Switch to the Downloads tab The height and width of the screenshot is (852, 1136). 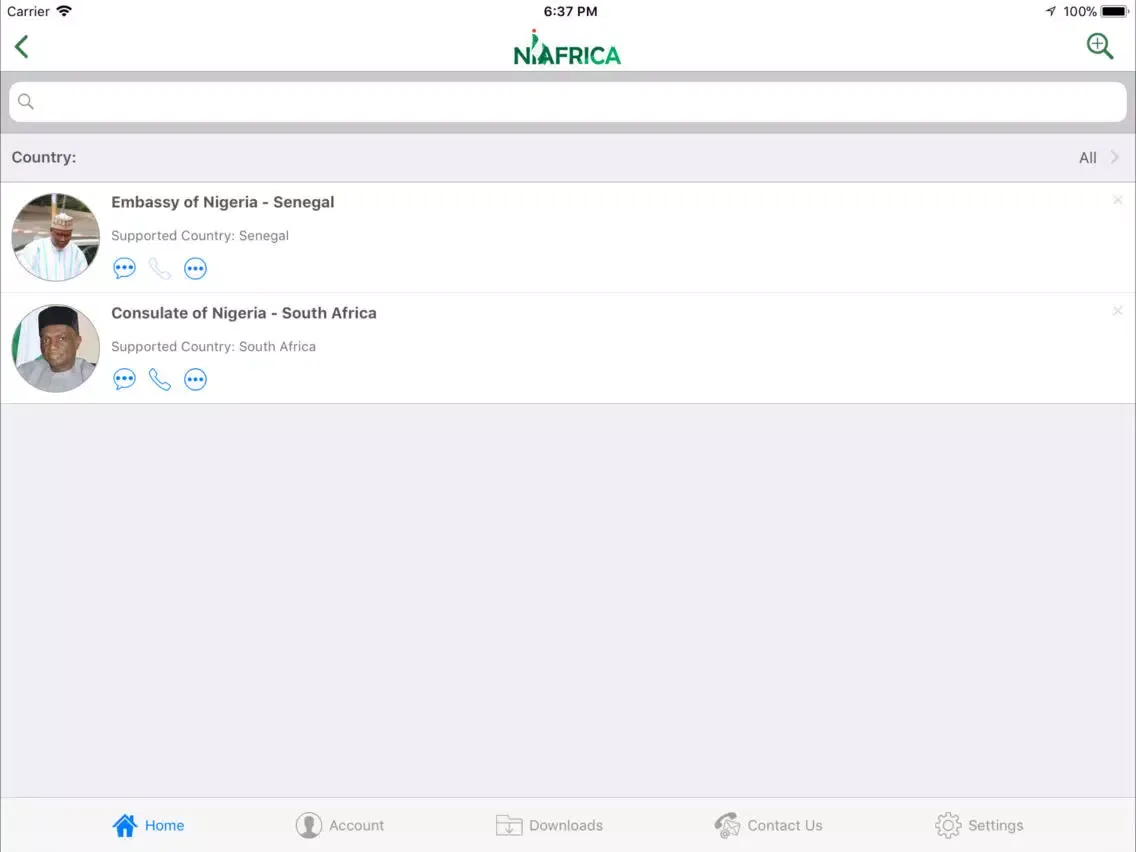click(549, 825)
